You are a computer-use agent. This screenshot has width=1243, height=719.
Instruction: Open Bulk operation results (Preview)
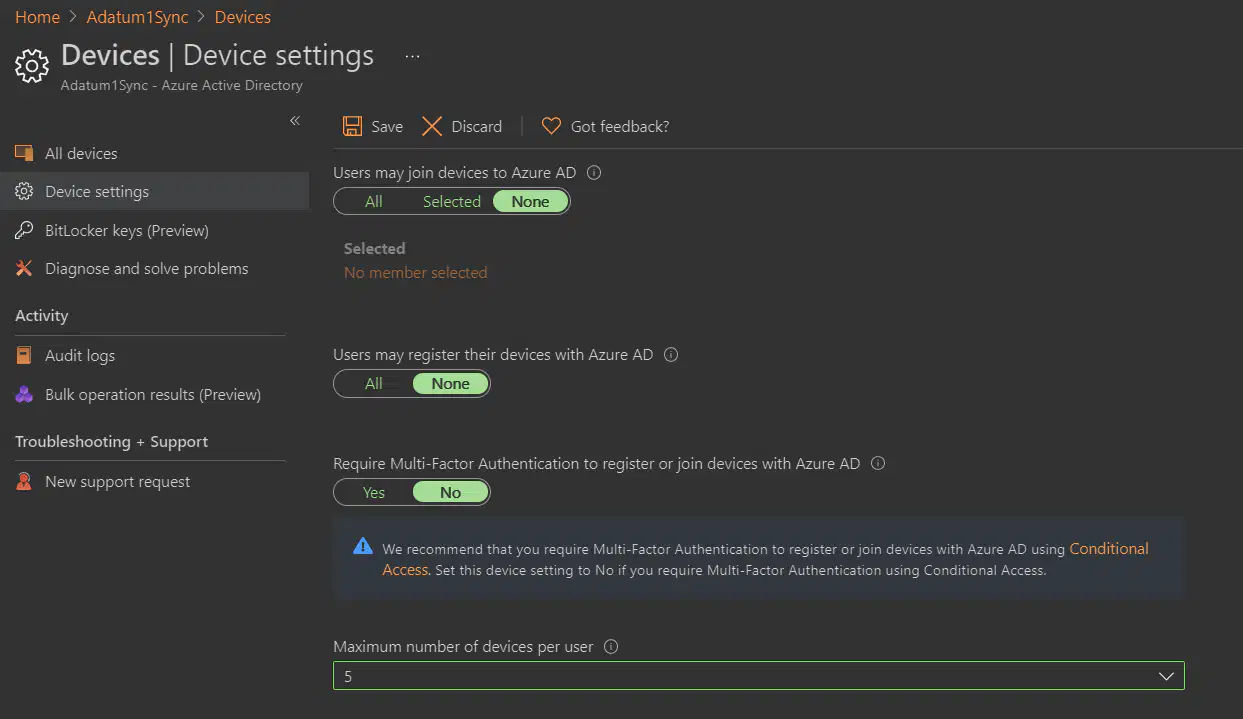pos(155,394)
